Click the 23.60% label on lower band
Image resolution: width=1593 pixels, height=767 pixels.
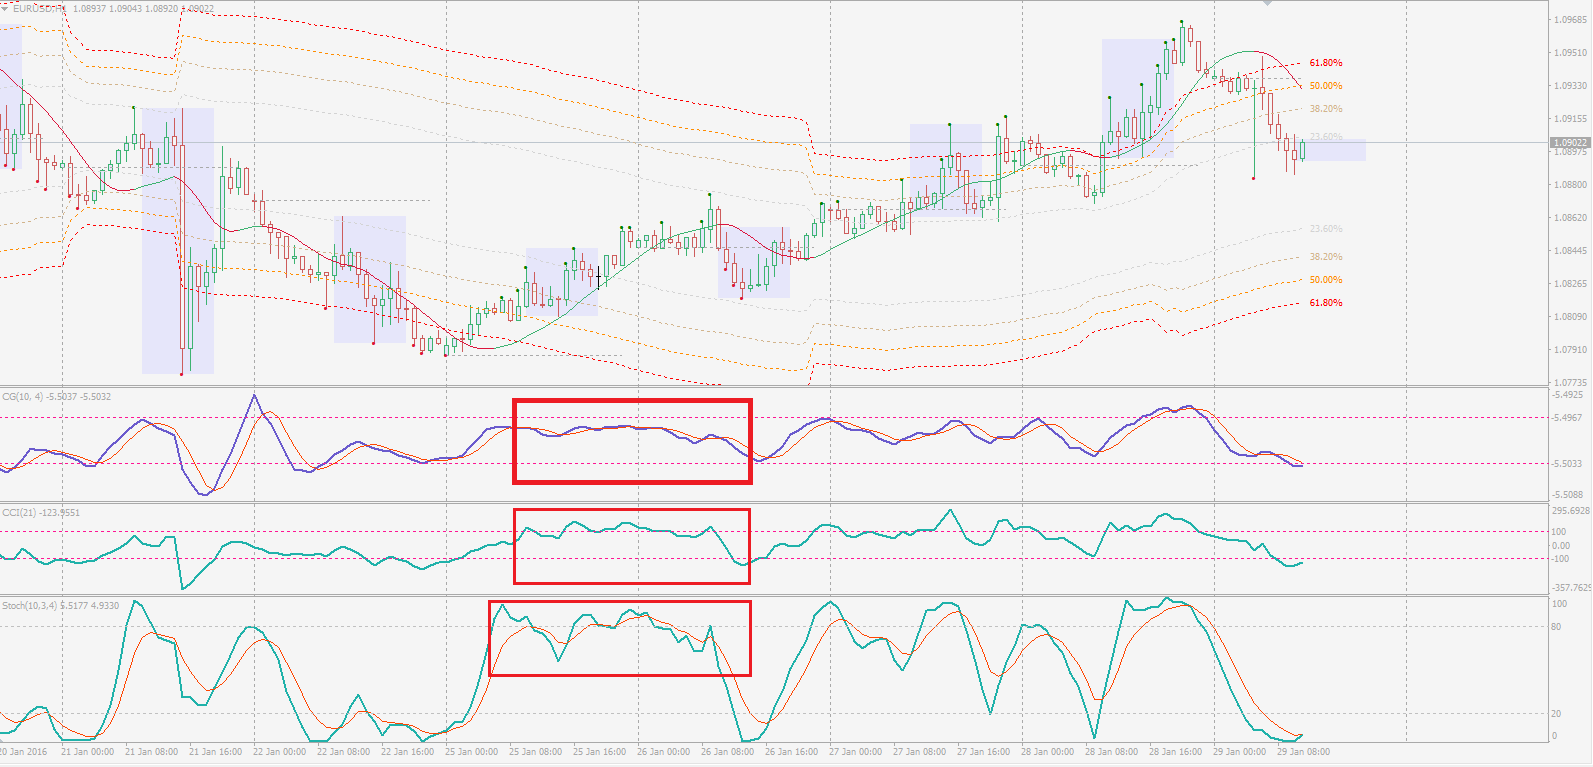1326,229
